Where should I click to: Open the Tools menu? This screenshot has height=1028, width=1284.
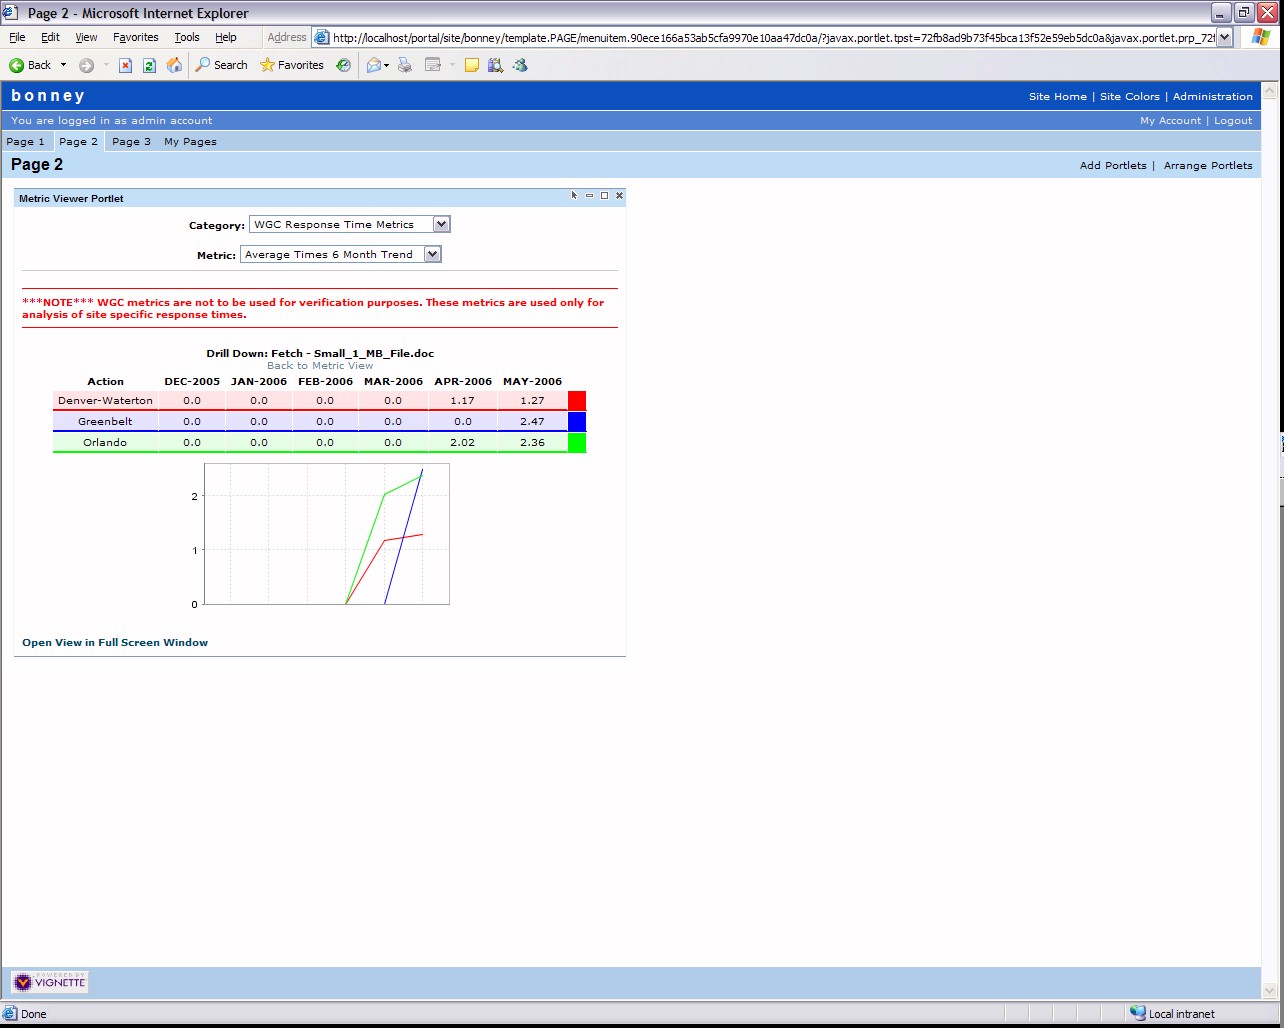pos(187,37)
